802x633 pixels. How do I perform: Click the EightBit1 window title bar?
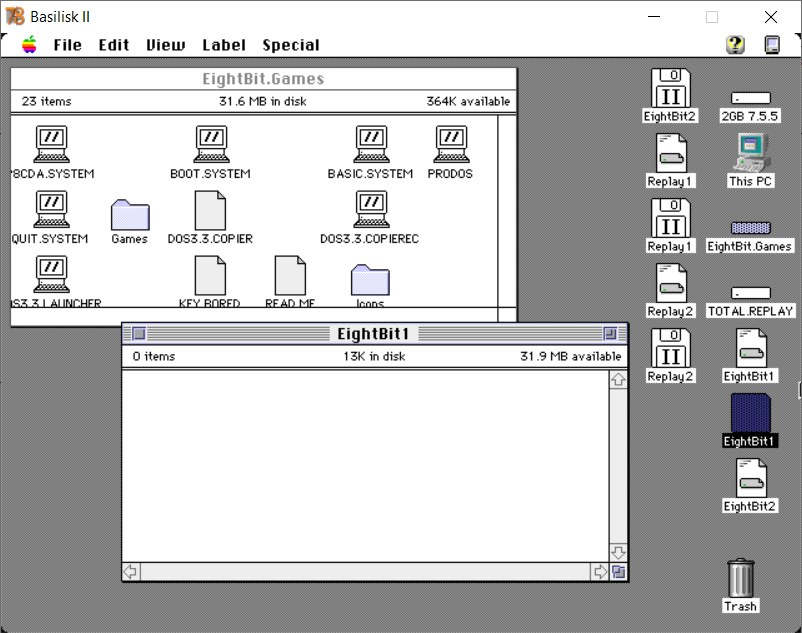pyautogui.click(x=374, y=334)
